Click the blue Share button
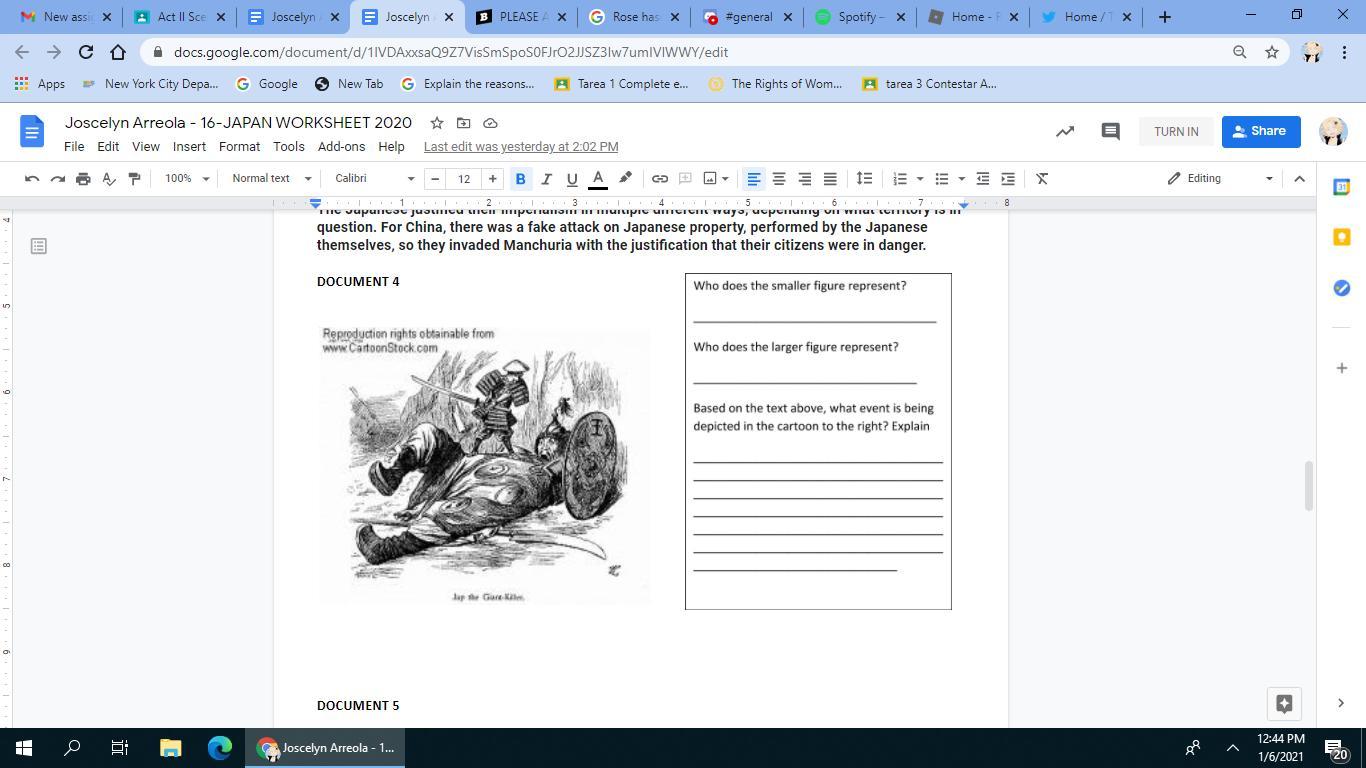The image size is (1366, 768). [x=1260, y=131]
